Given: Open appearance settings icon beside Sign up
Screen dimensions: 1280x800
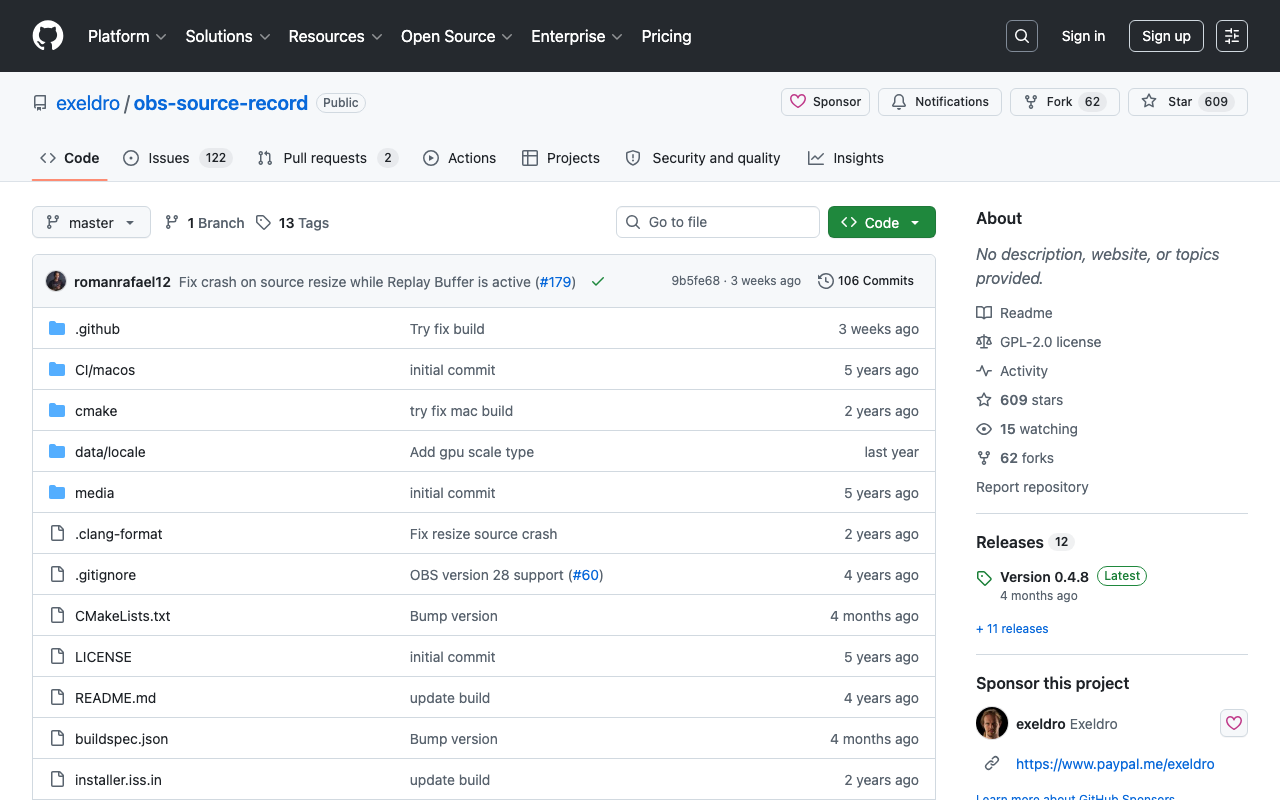Looking at the screenshot, I should (x=1232, y=36).
